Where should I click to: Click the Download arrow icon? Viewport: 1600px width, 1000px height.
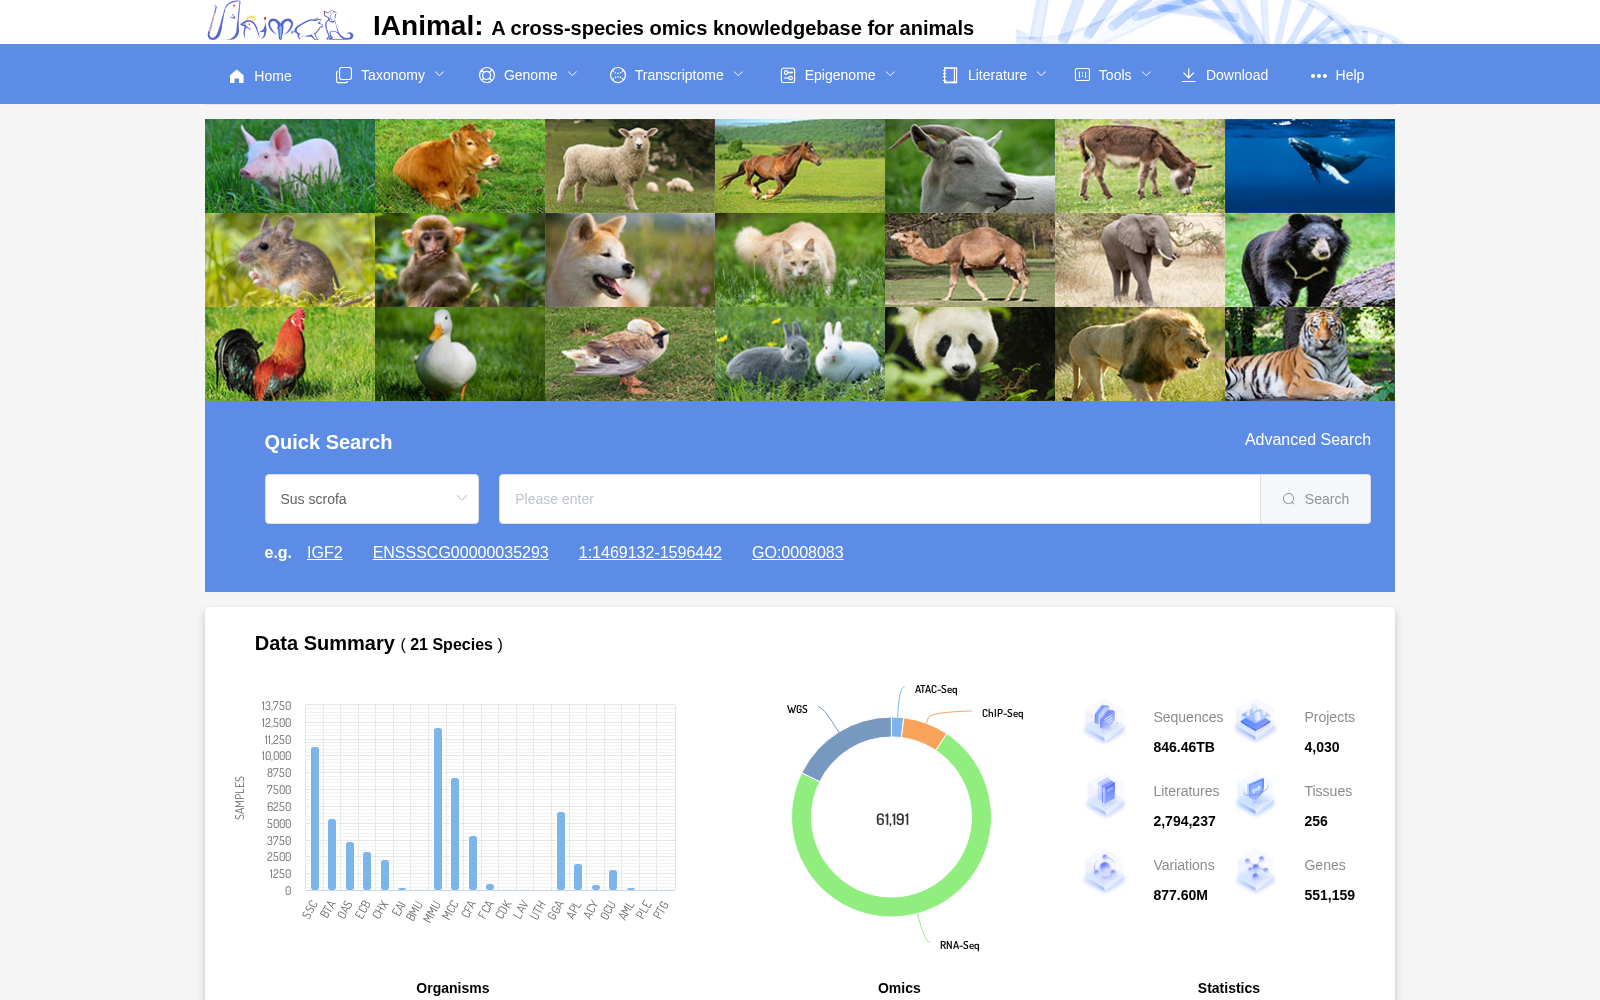point(1188,75)
